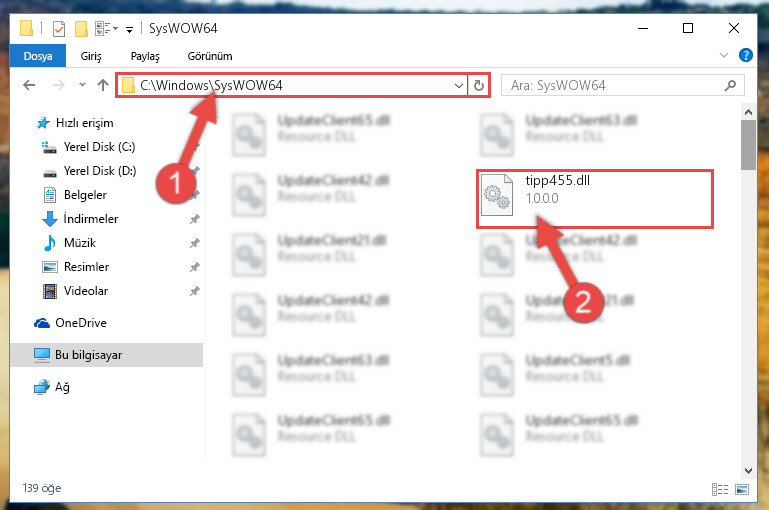This screenshot has width=769, height=510.
Task: Click the vertical scrollbar thumb
Action: click(x=748, y=145)
